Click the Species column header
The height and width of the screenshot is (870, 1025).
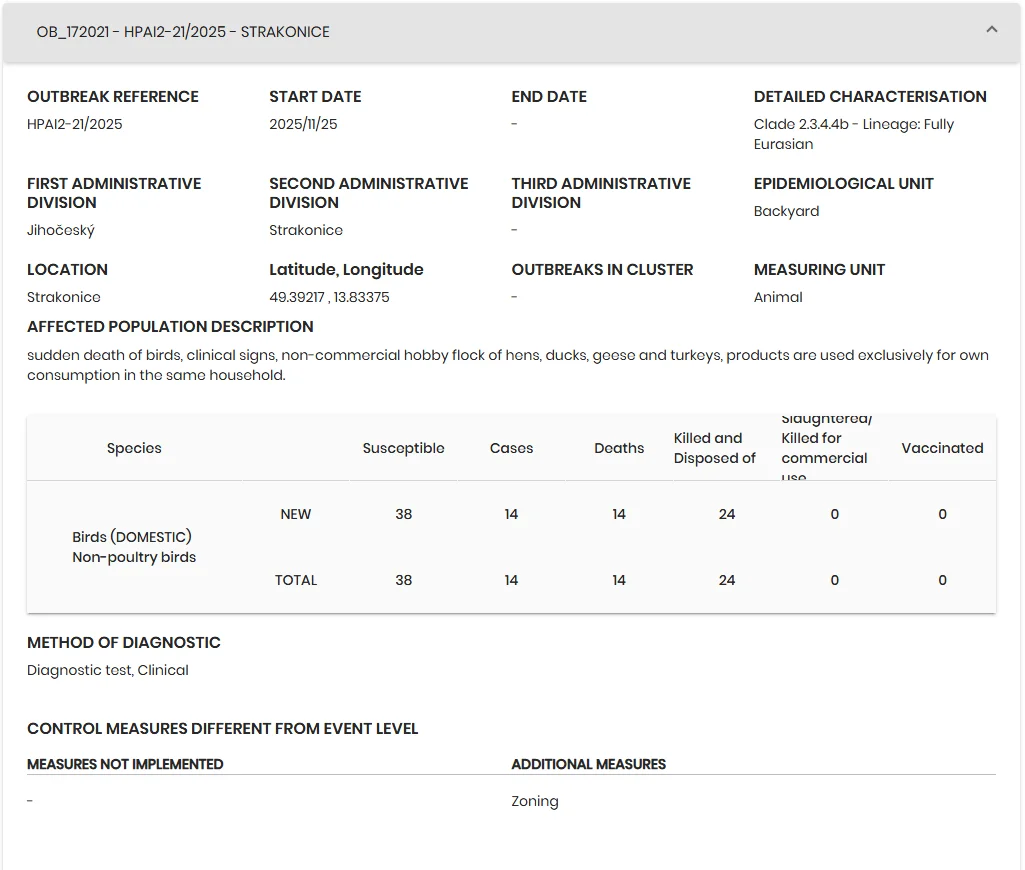[134, 448]
